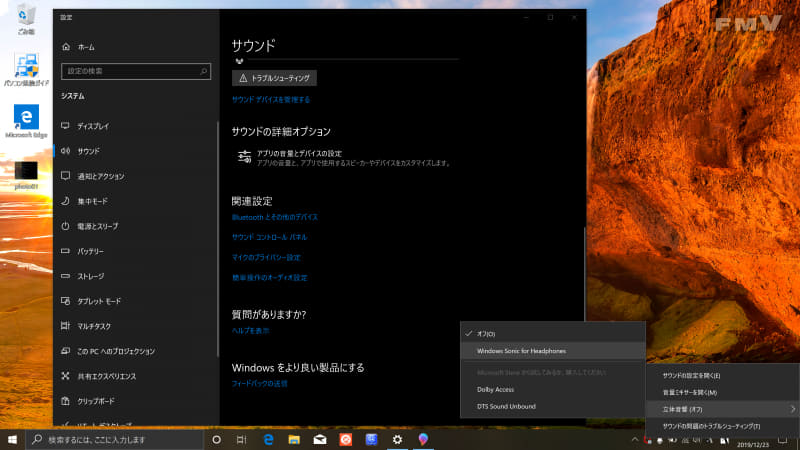Expand 立体音響 (オフ) submenu arrow
Image resolution: width=800 pixels, height=450 pixels.
792,409
